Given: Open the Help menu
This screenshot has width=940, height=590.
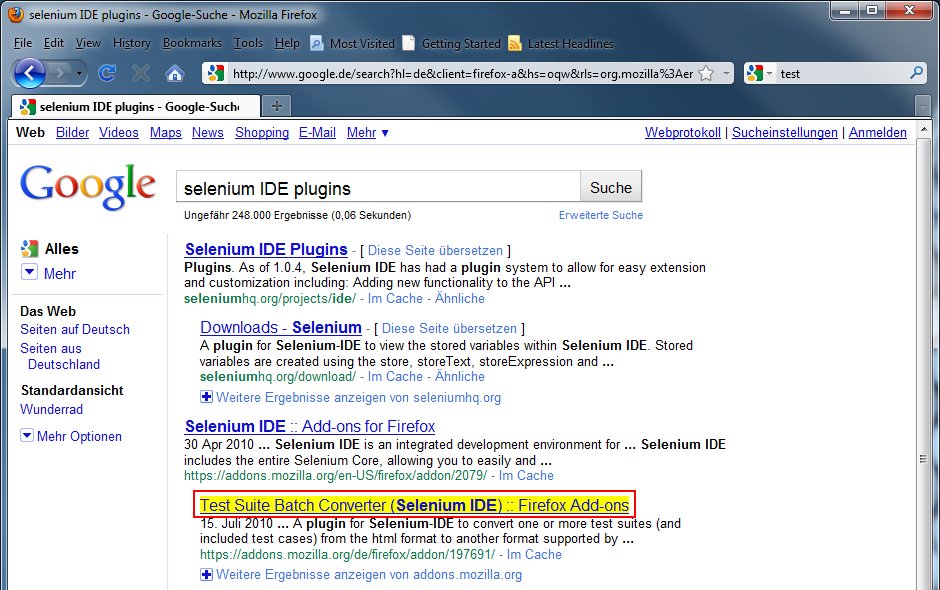Looking at the screenshot, I should 287,43.
